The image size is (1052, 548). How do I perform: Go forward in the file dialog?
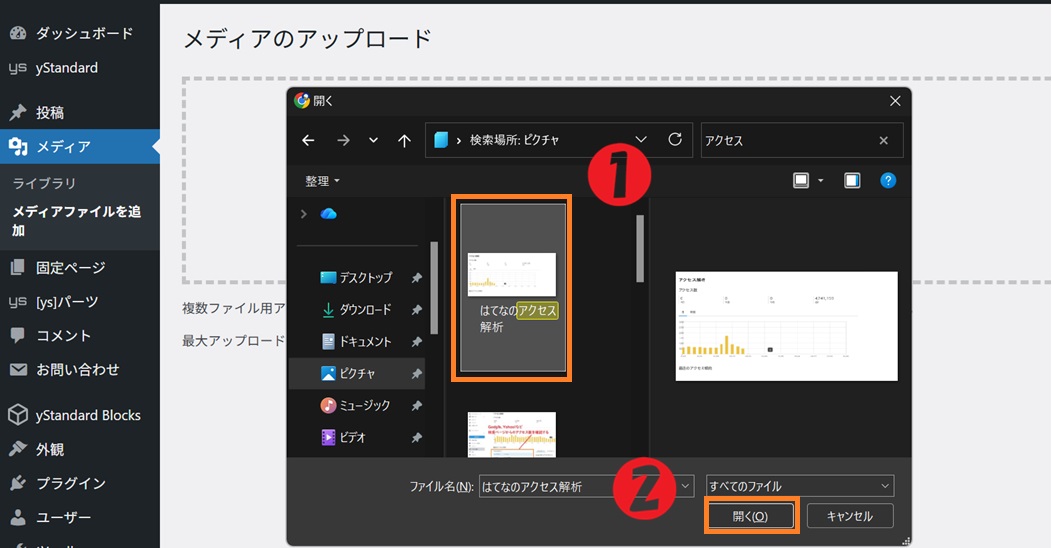pyautogui.click(x=343, y=140)
